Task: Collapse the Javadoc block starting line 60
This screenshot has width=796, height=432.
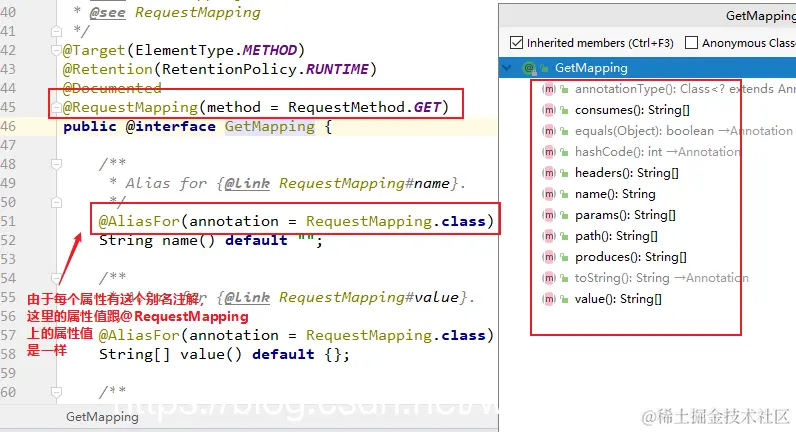Action: [x=56, y=392]
